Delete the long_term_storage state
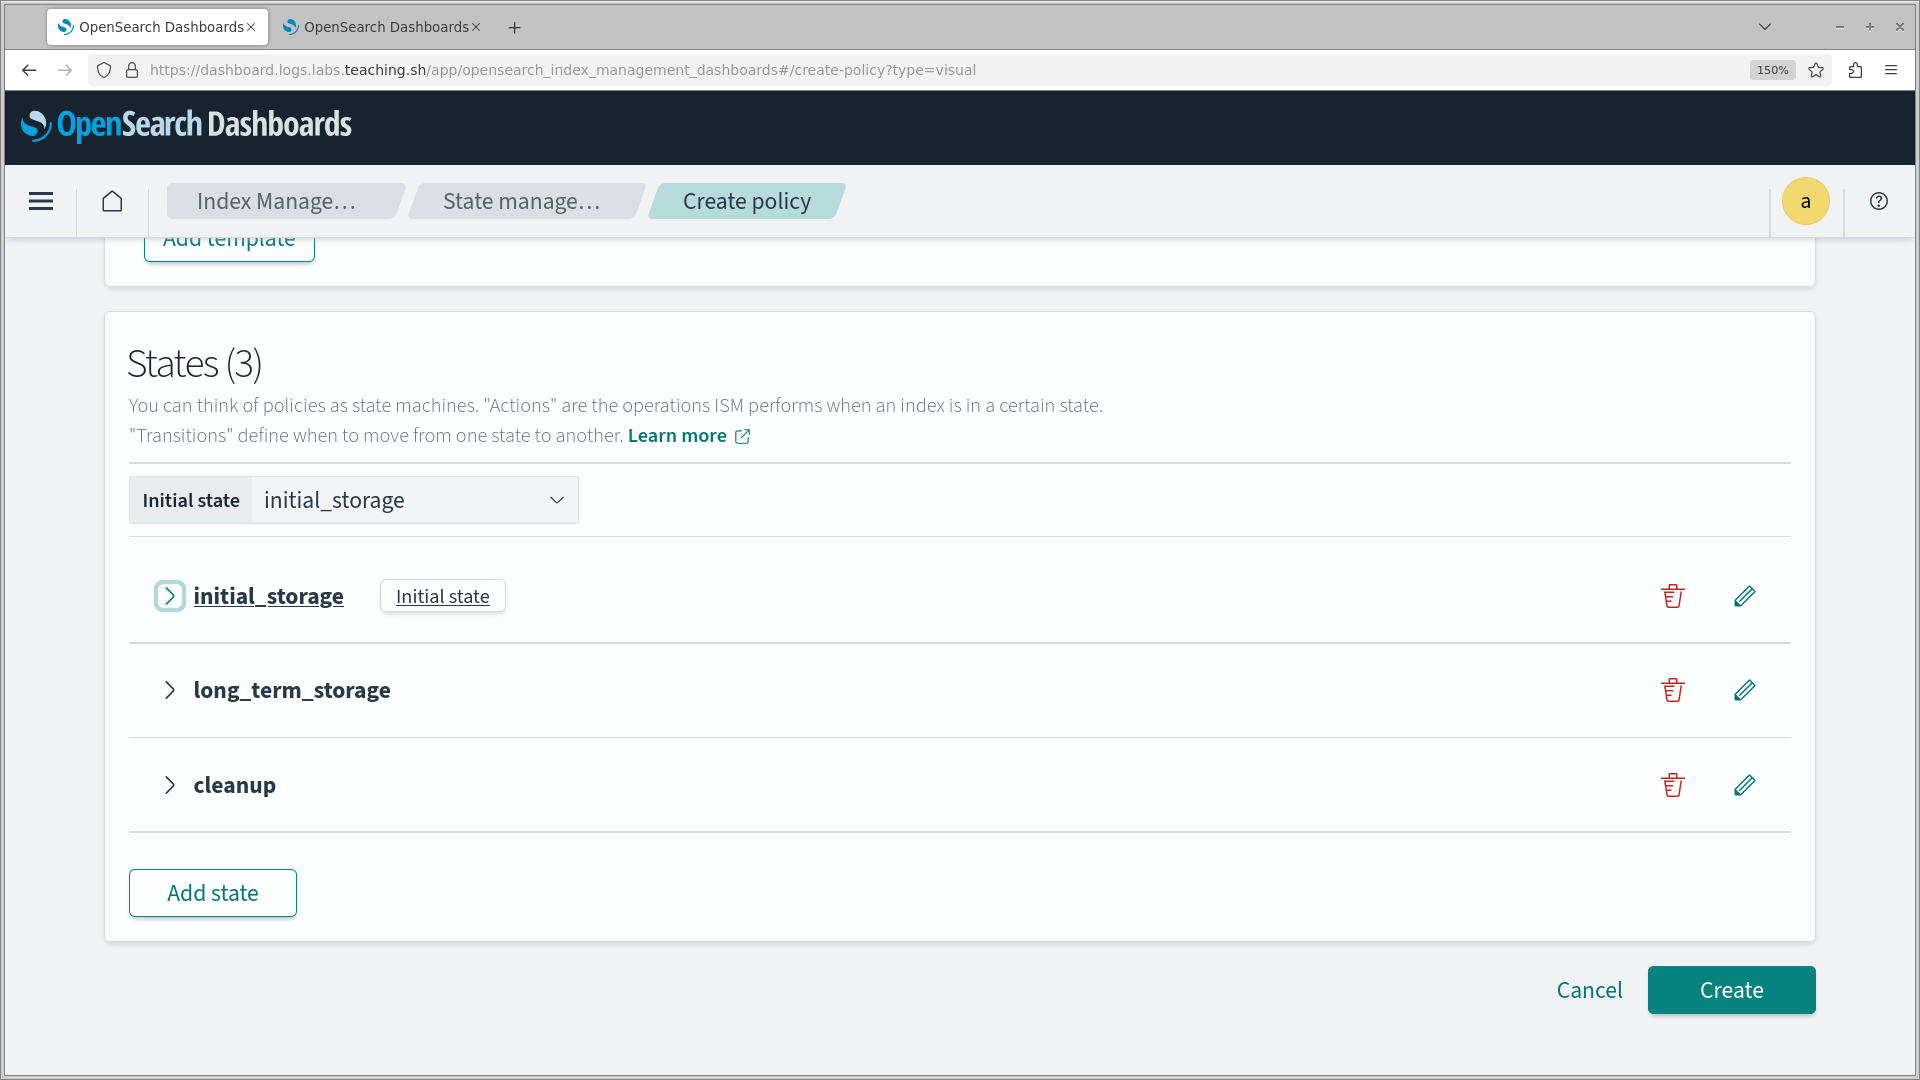Image resolution: width=1920 pixels, height=1080 pixels. coord(1672,690)
